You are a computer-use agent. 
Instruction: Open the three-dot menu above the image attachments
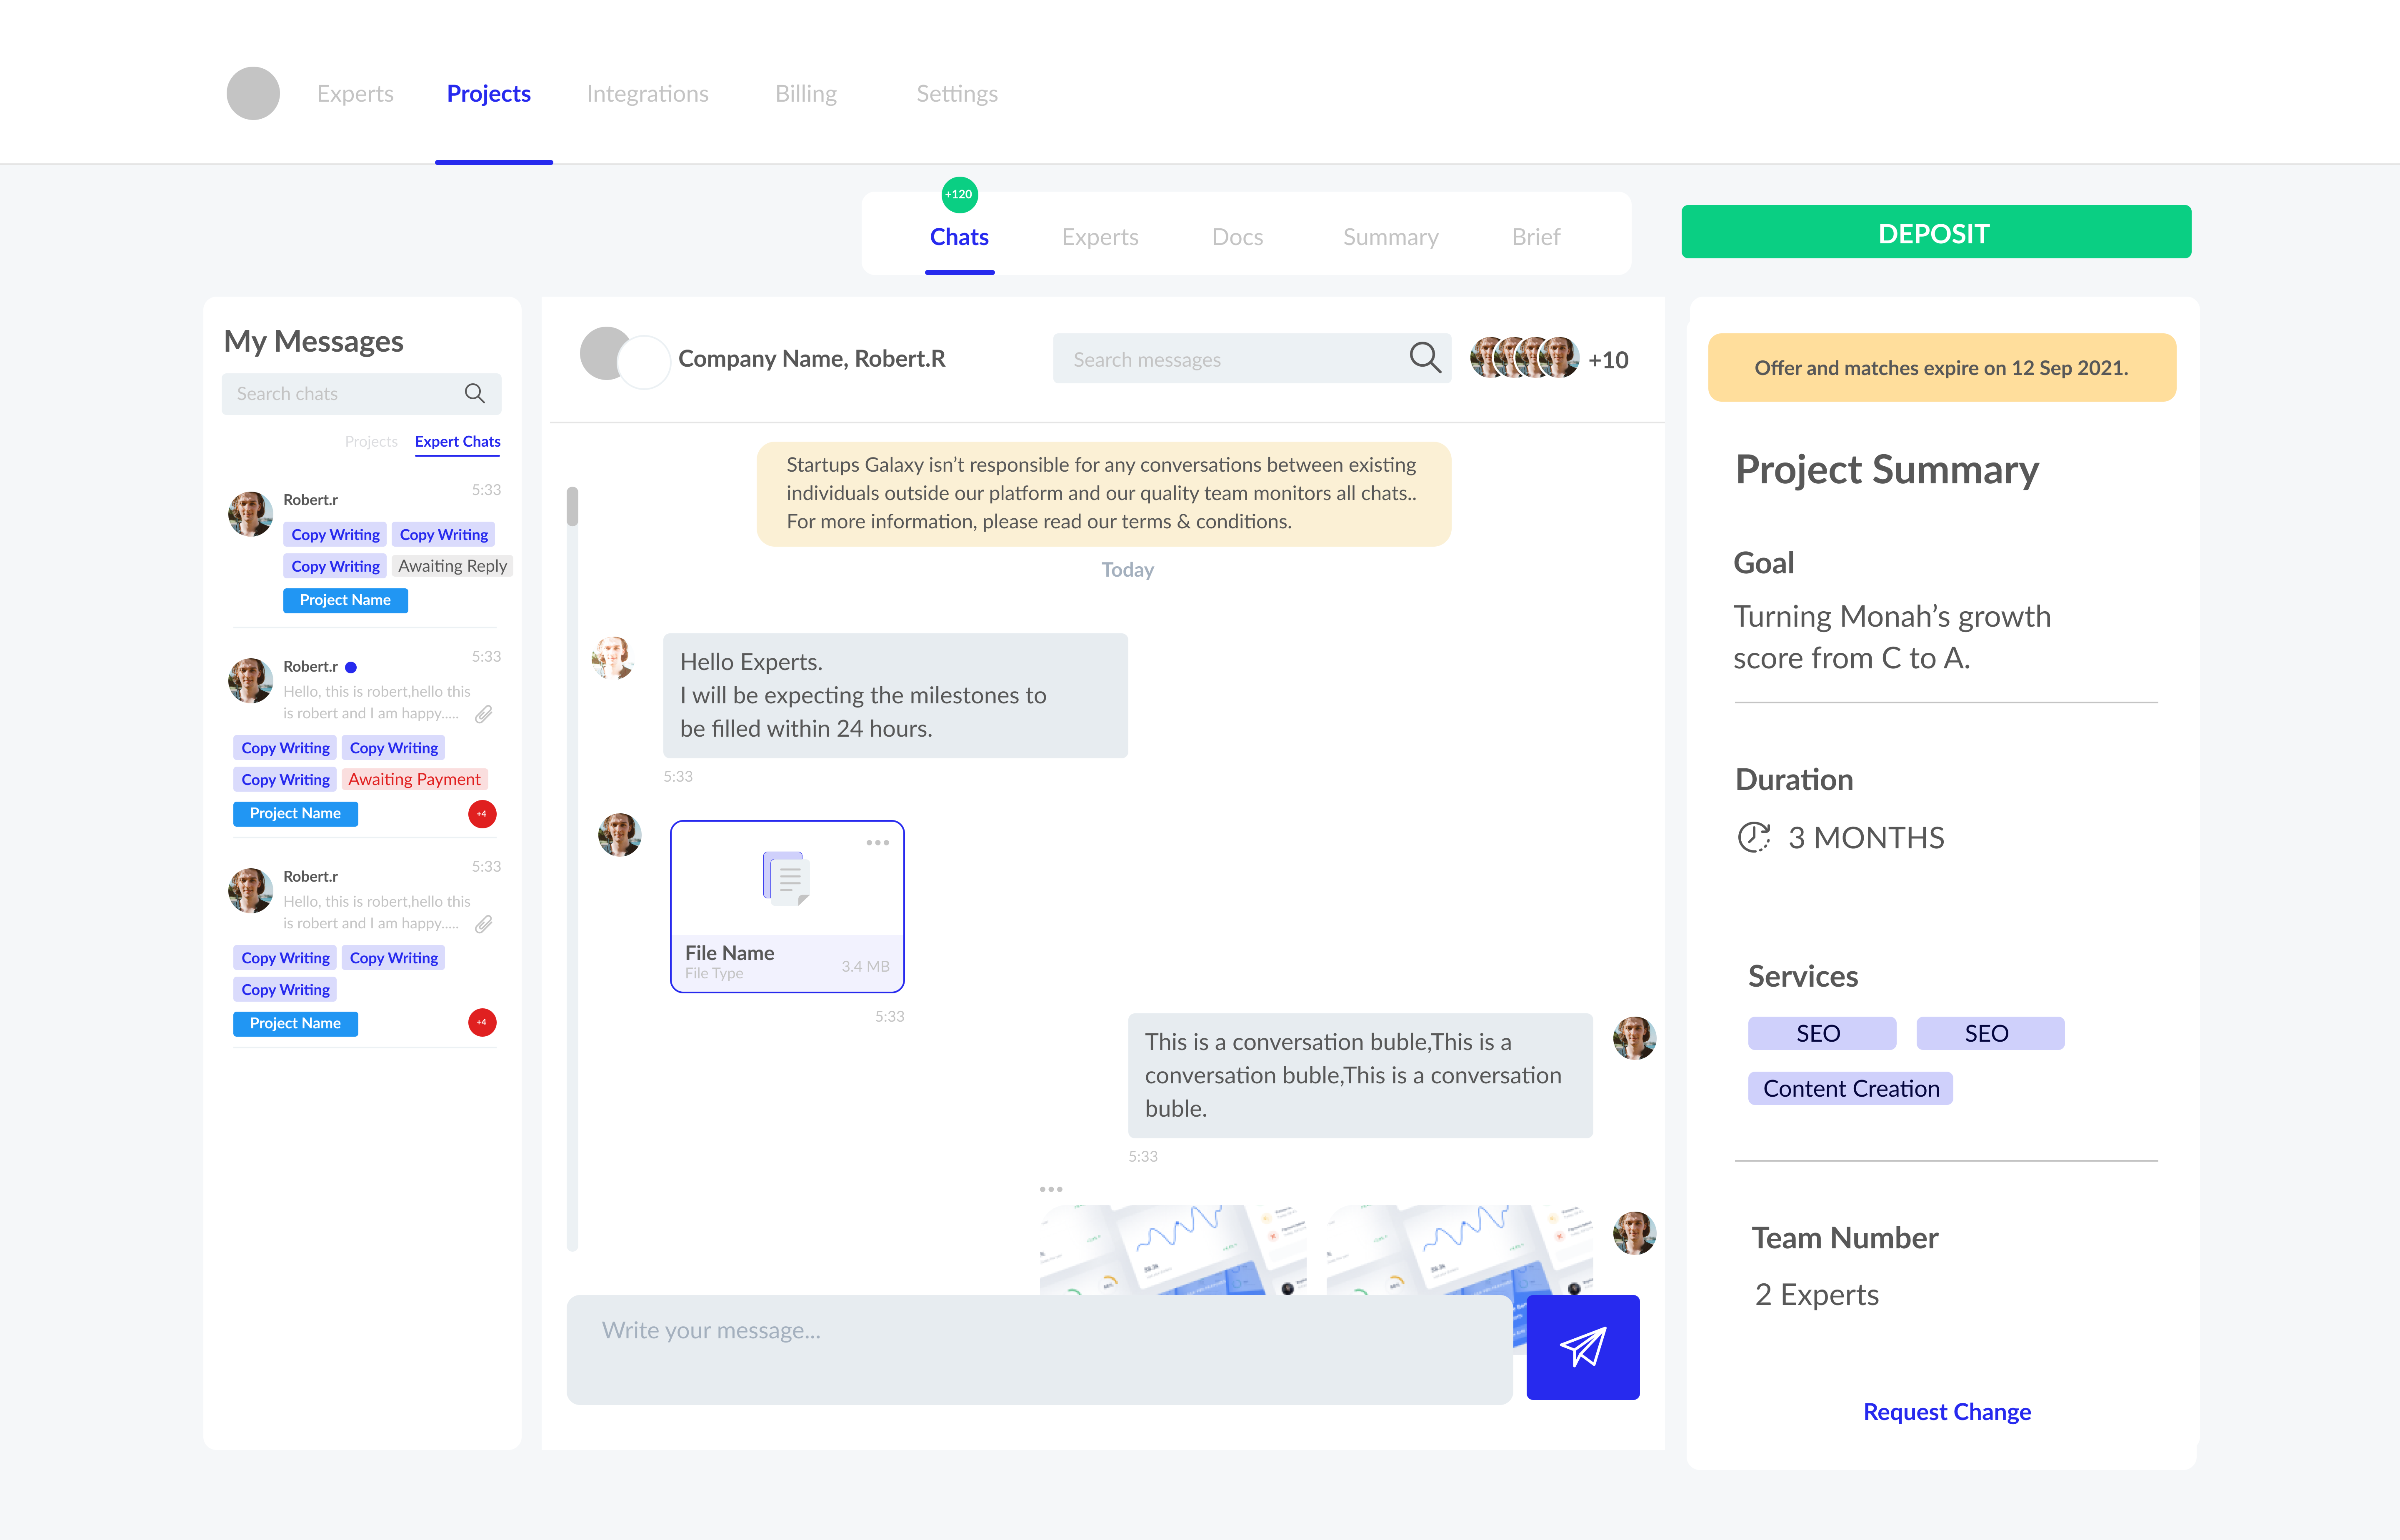[1051, 1189]
